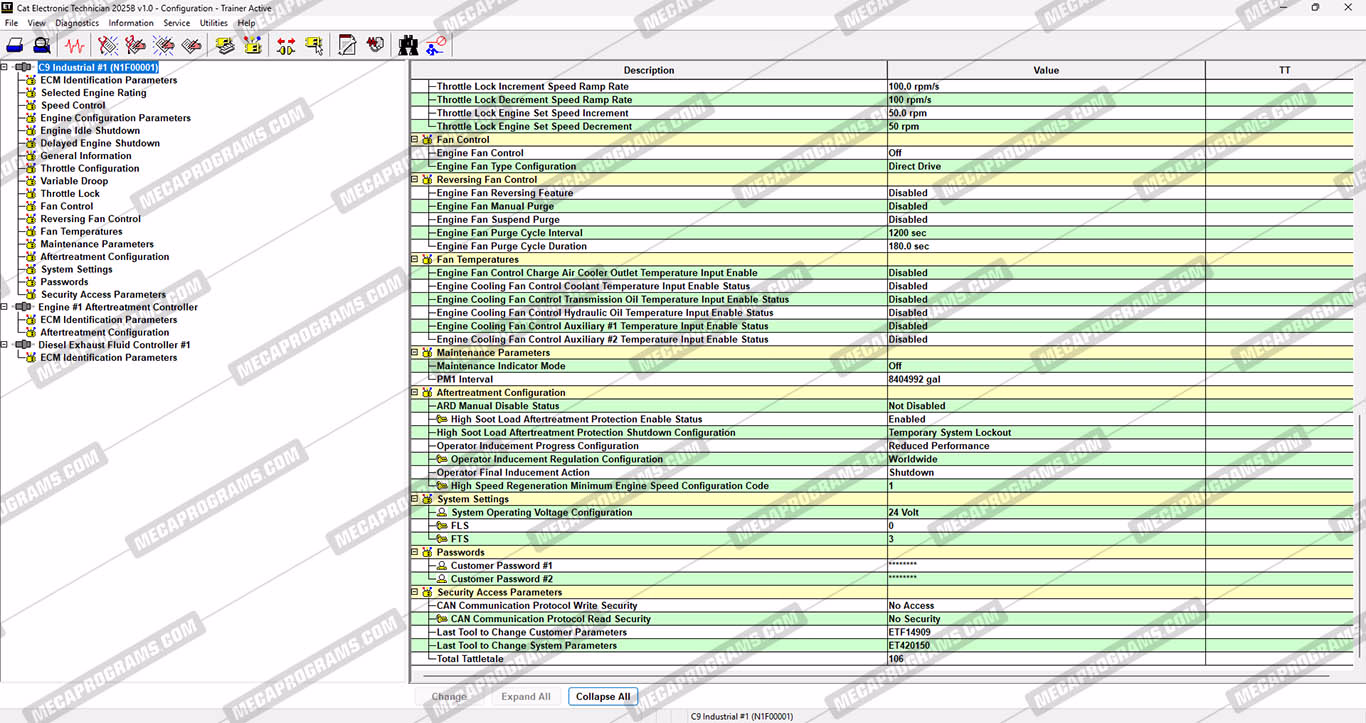Select Throttle Lock in the tree

[x=70, y=194]
